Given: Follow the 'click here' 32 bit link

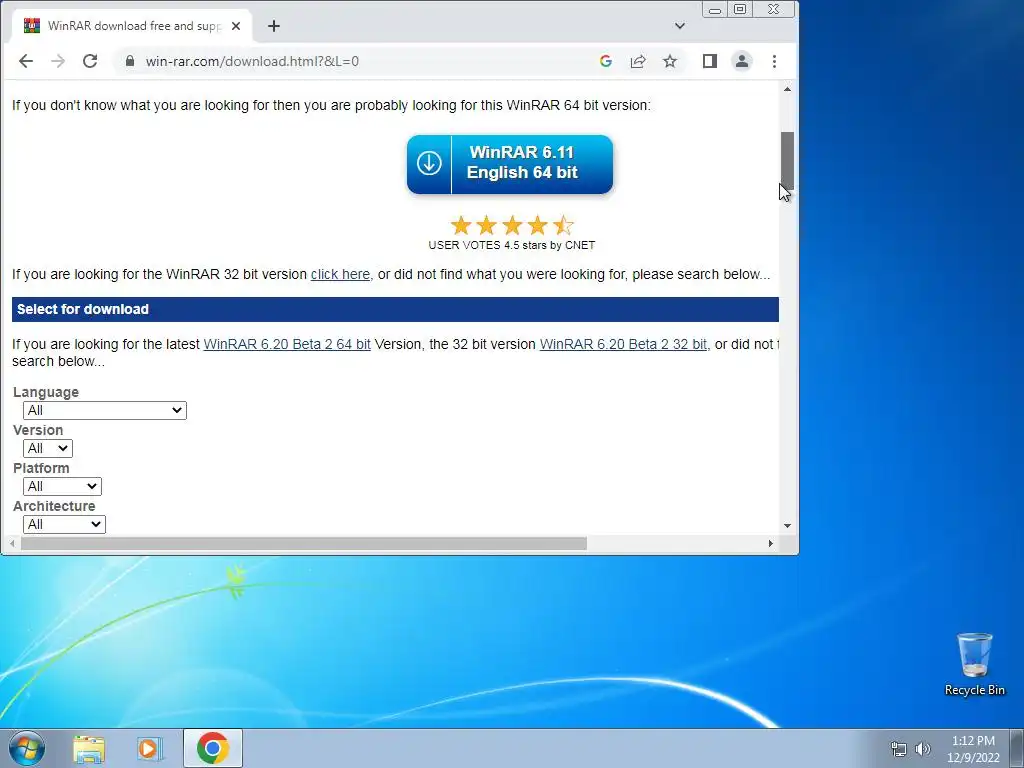Looking at the screenshot, I should tap(340, 274).
